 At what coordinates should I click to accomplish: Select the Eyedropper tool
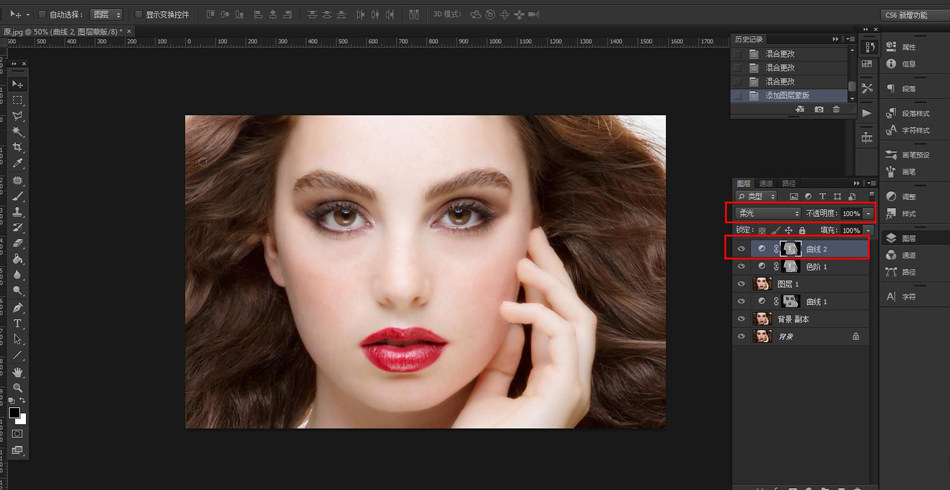[18, 164]
